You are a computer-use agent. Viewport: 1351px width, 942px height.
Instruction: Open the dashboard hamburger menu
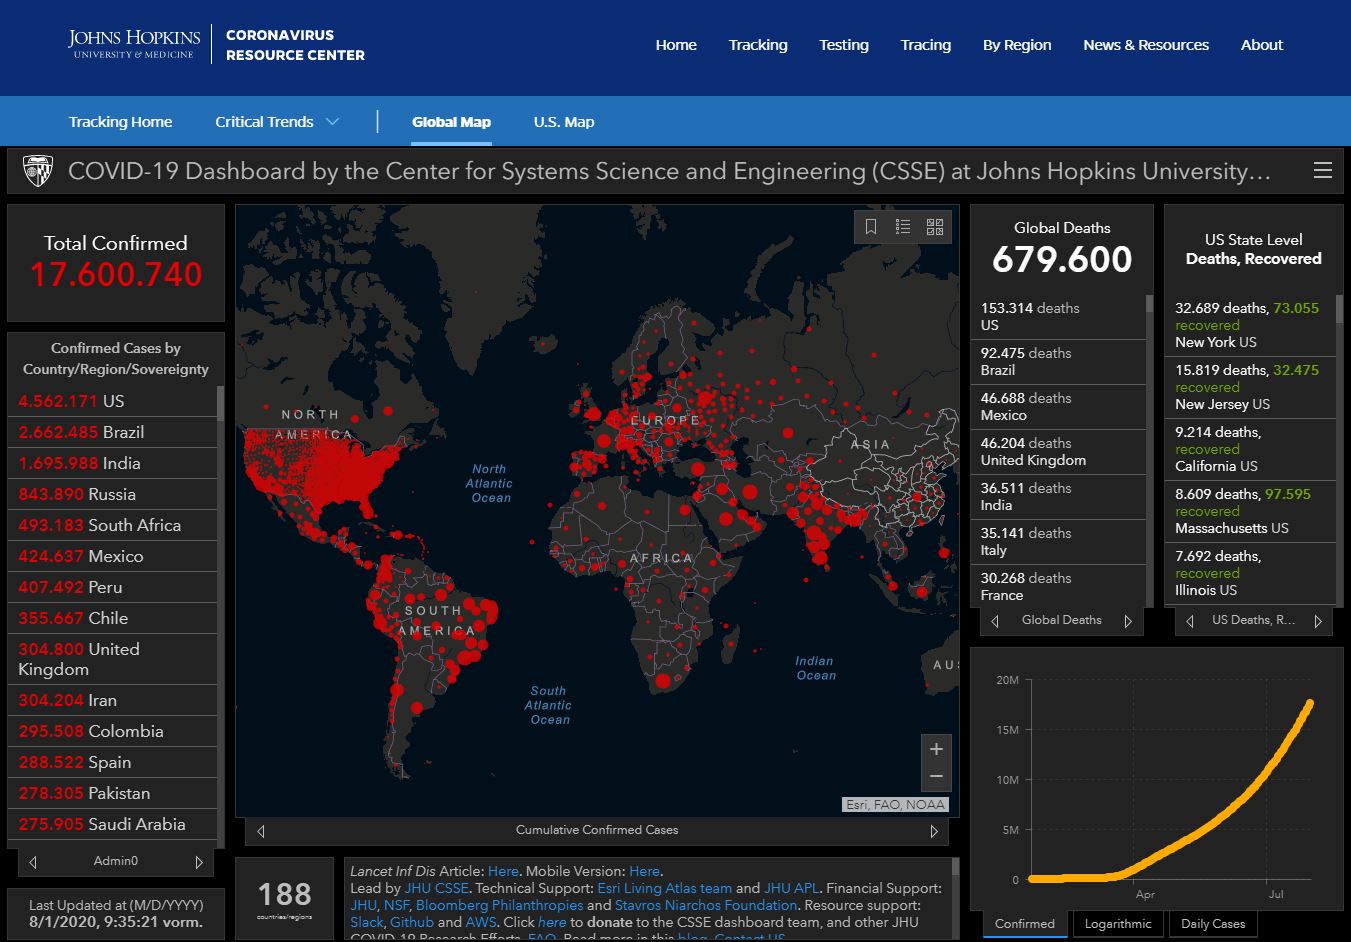coord(1322,171)
